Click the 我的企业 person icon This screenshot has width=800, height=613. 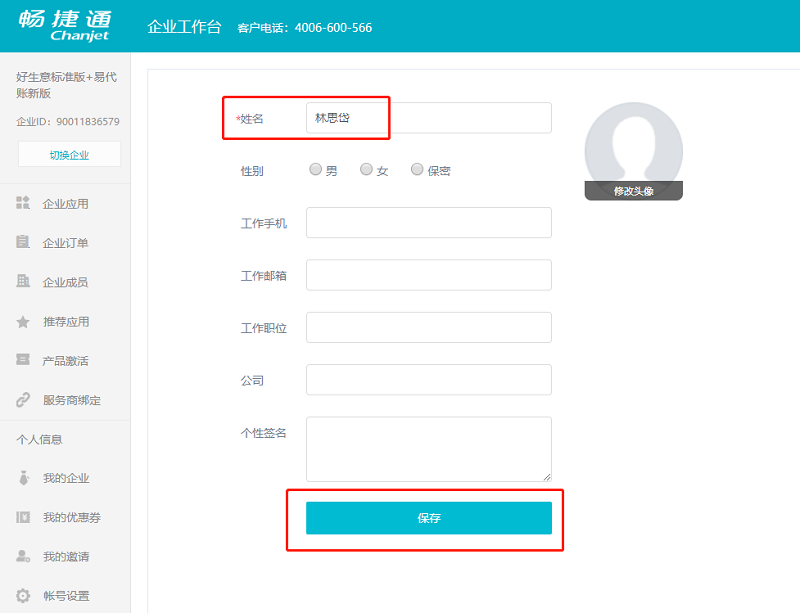[23, 478]
